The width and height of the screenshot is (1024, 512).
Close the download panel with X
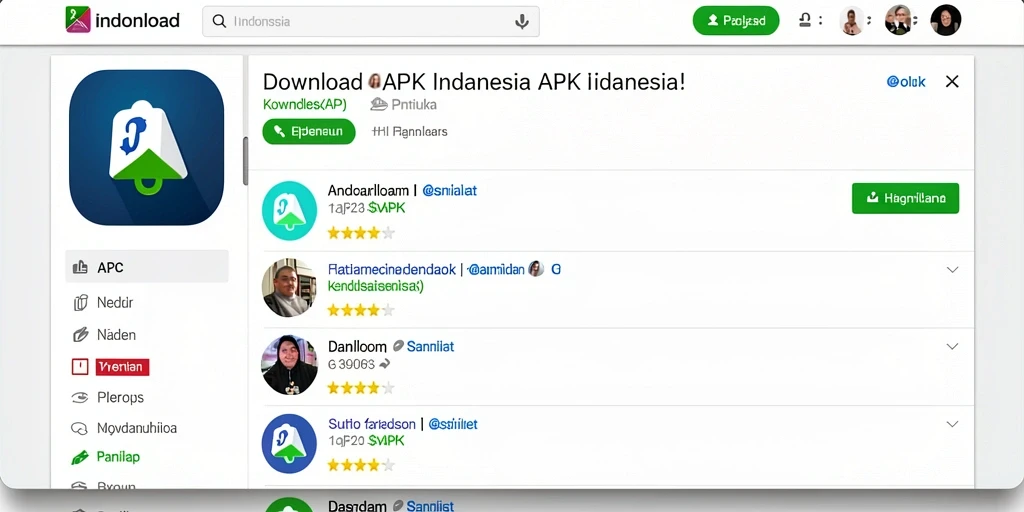click(952, 82)
